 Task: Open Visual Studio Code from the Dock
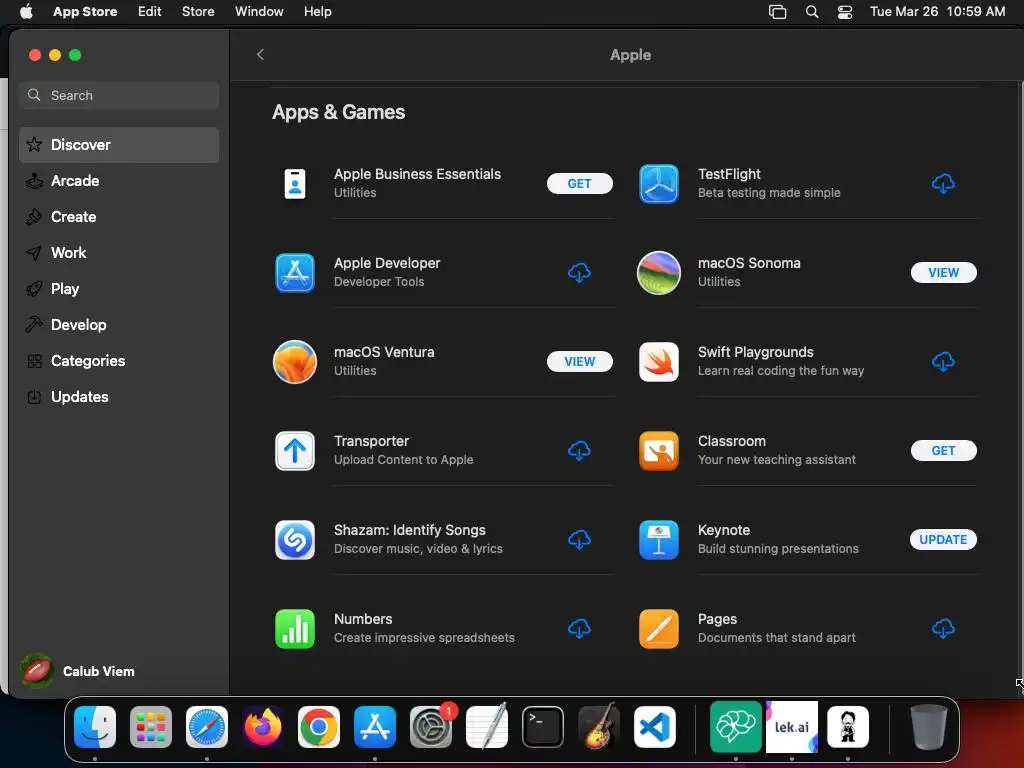(x=655, y=727)
